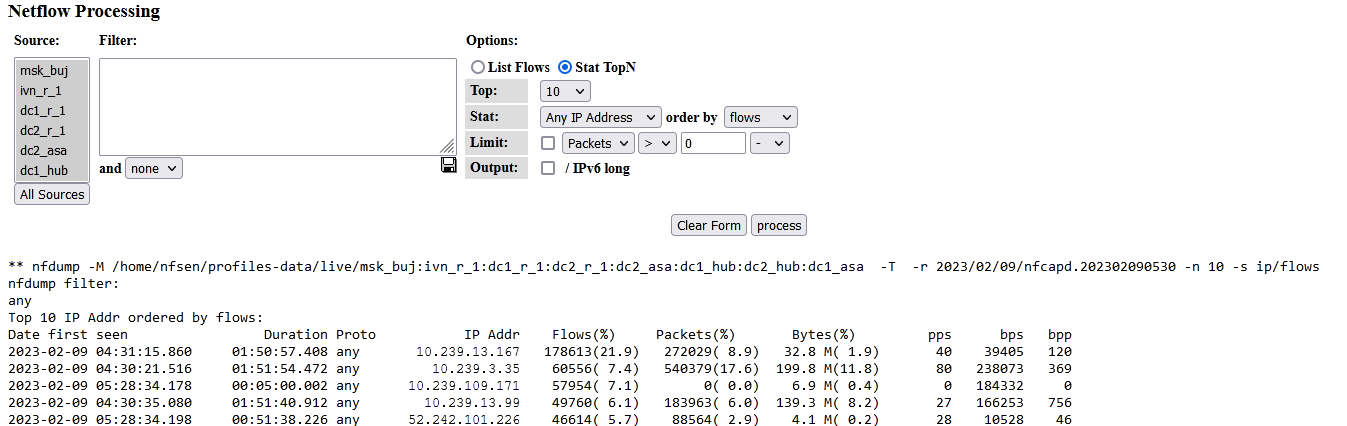Click the bps value 184332
Image resolution: width=1347 pixels, height=426 pixels.
1000,385
